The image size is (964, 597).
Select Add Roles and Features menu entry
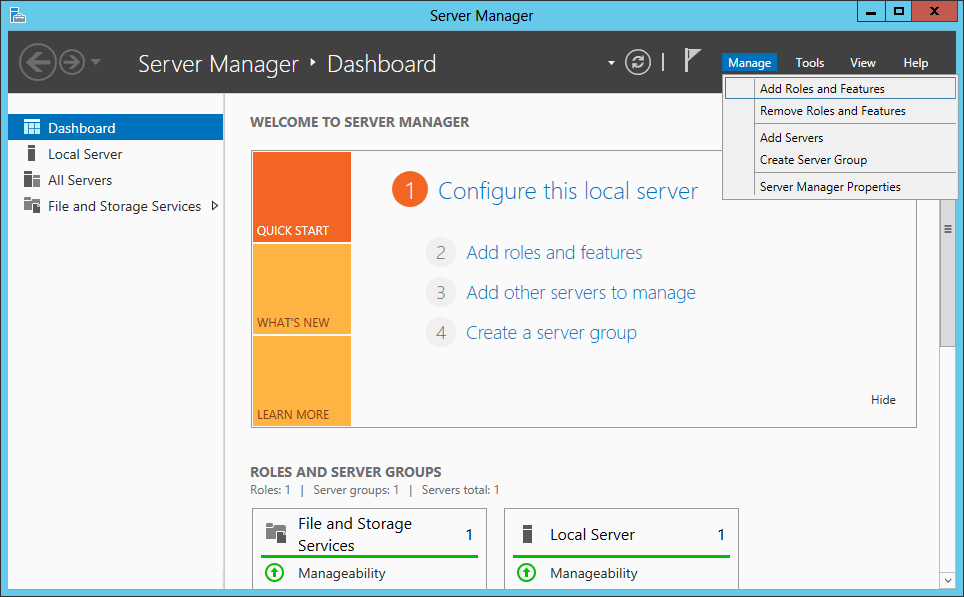[x=840, y=89]
